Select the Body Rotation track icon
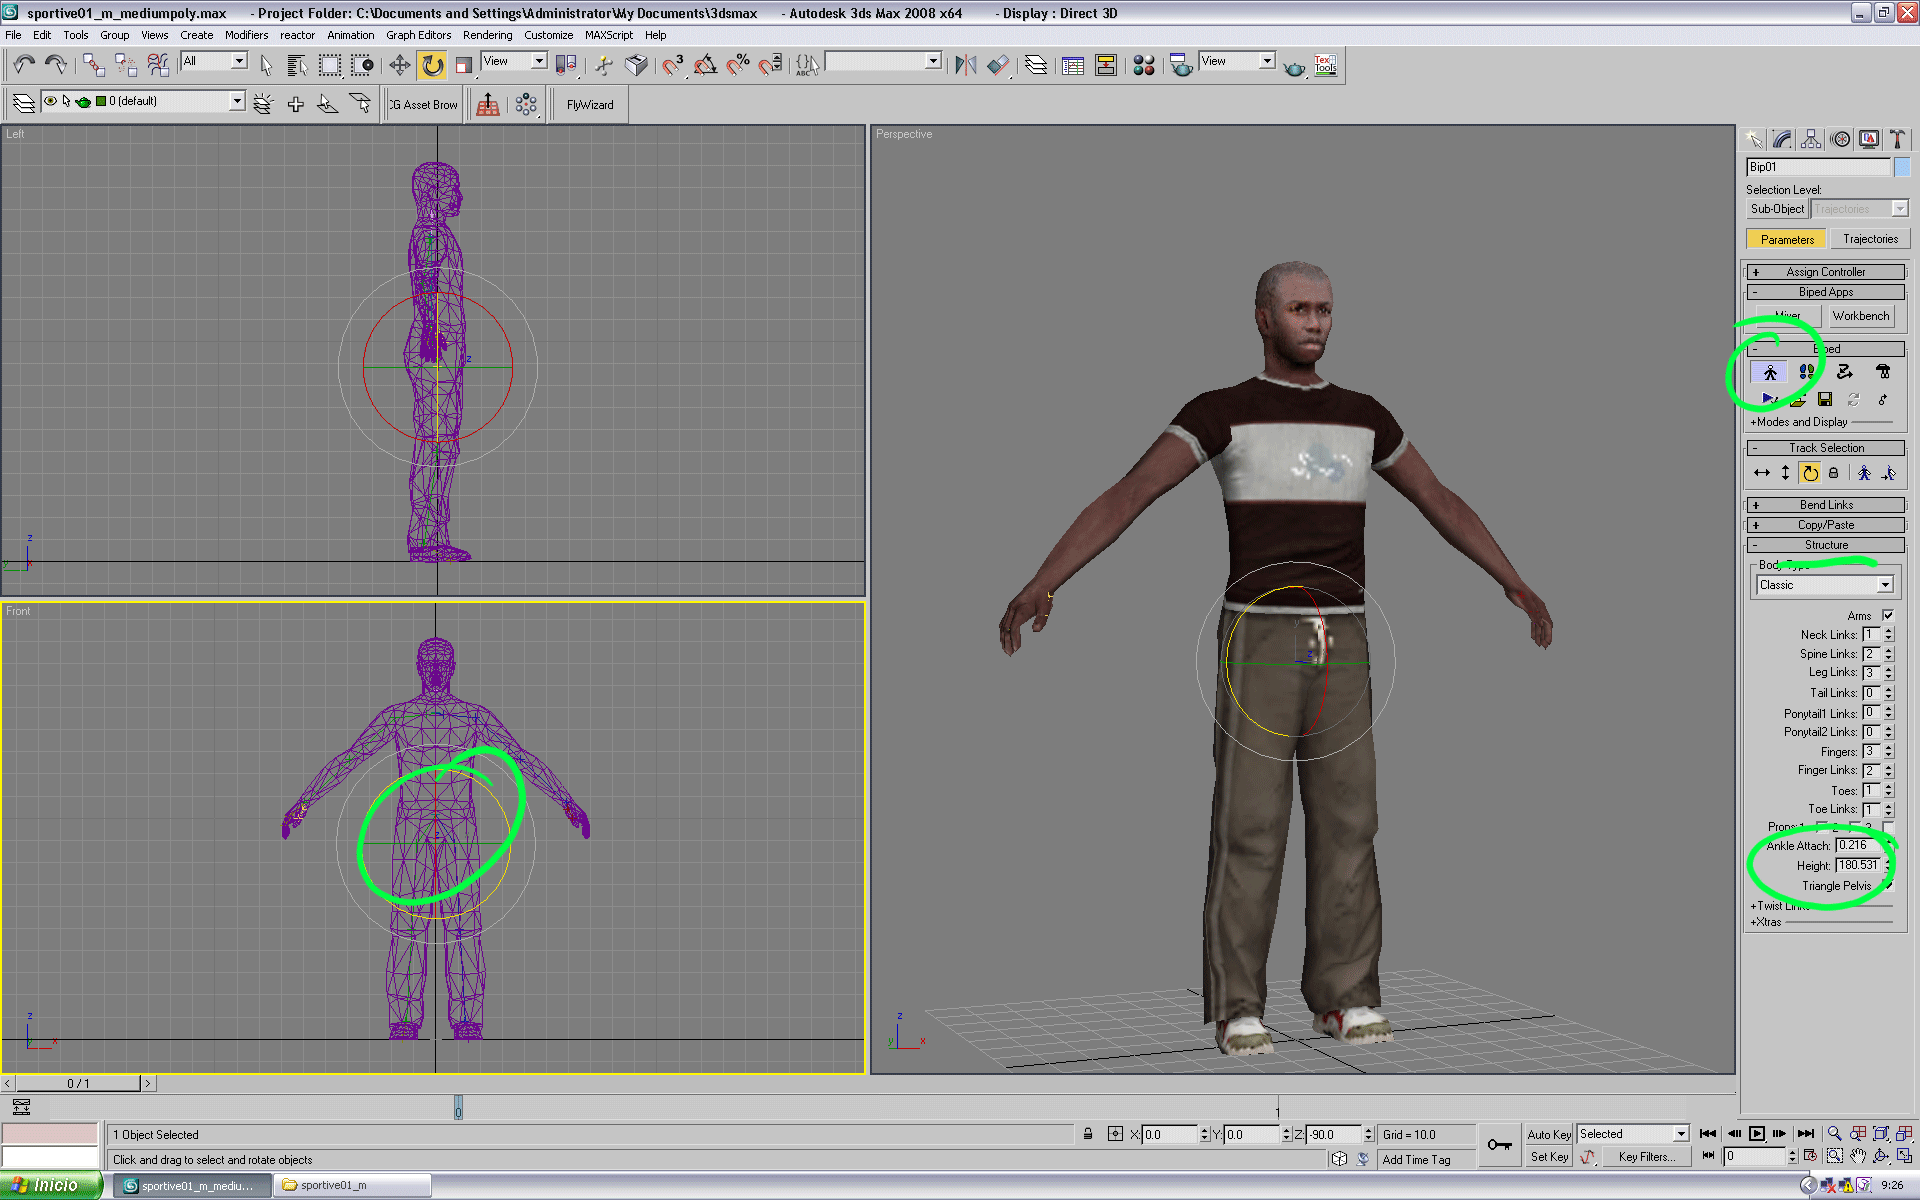Screen dimensions: 1920x1200 coord(1810,473)
